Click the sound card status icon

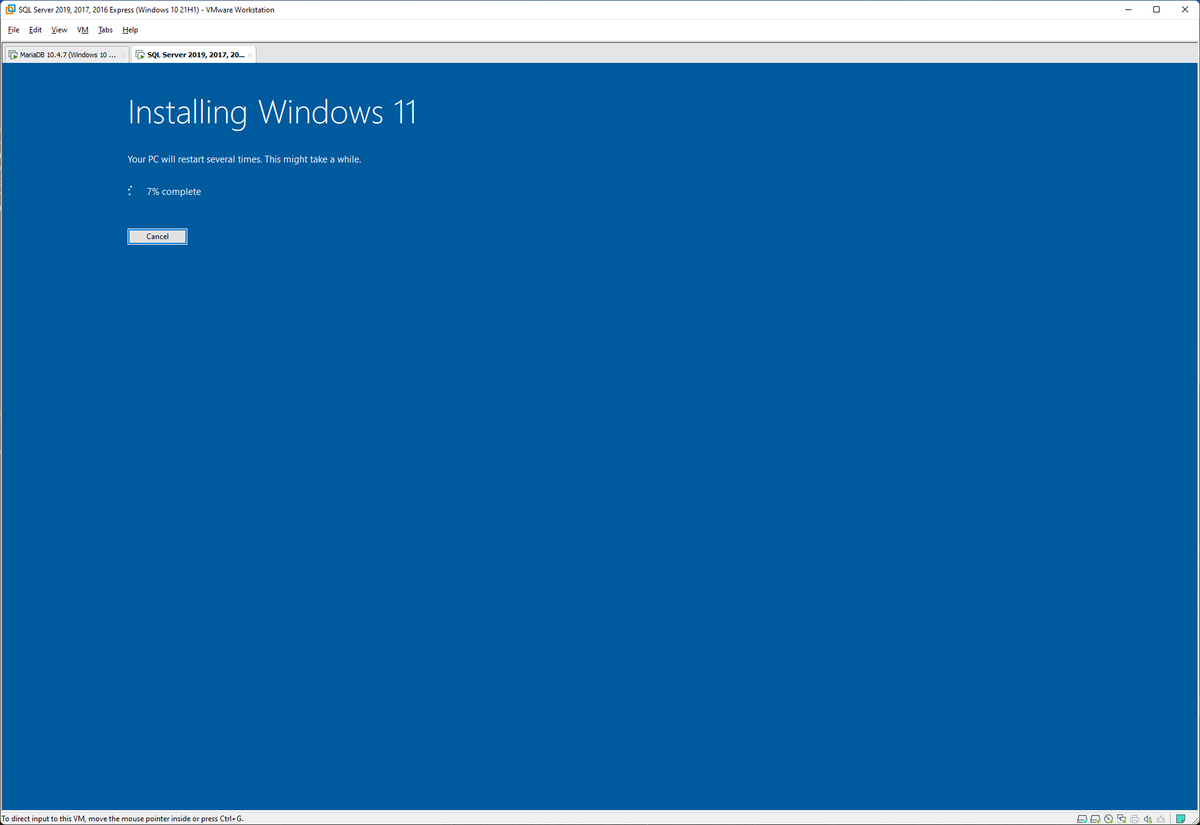click(x=1147, y=819)
